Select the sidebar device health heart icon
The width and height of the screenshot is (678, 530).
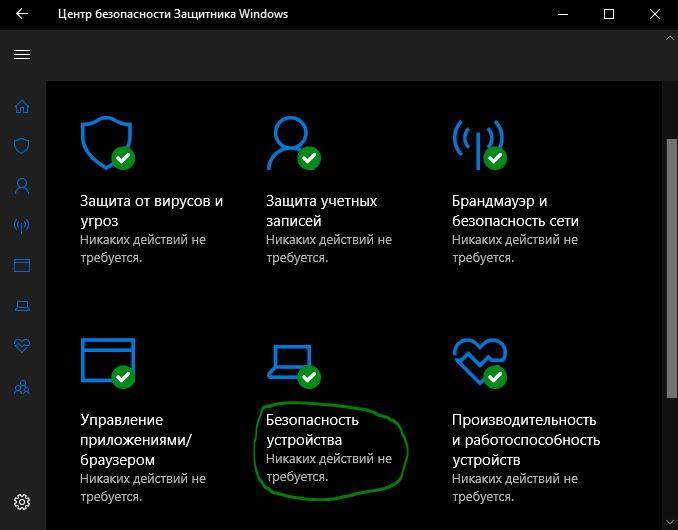click(22, 345)
